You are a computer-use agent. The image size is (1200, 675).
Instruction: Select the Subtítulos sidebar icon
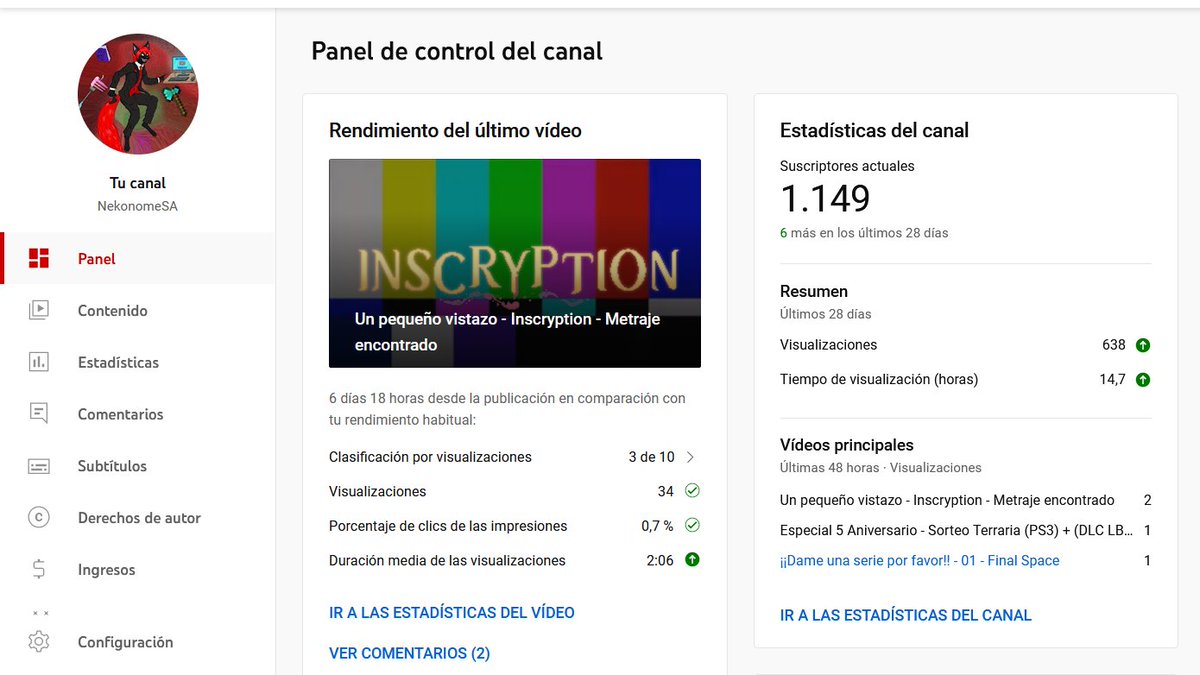pyautogui.click(x=38, y=466)
